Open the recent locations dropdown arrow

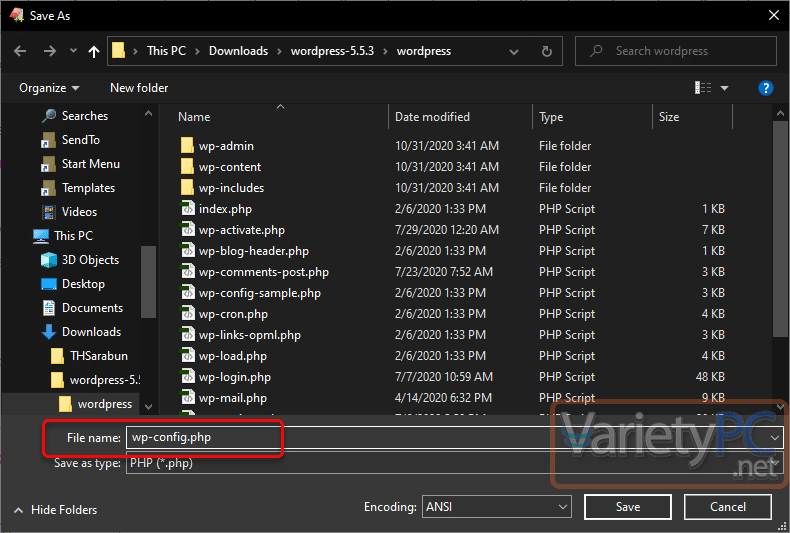73,51
